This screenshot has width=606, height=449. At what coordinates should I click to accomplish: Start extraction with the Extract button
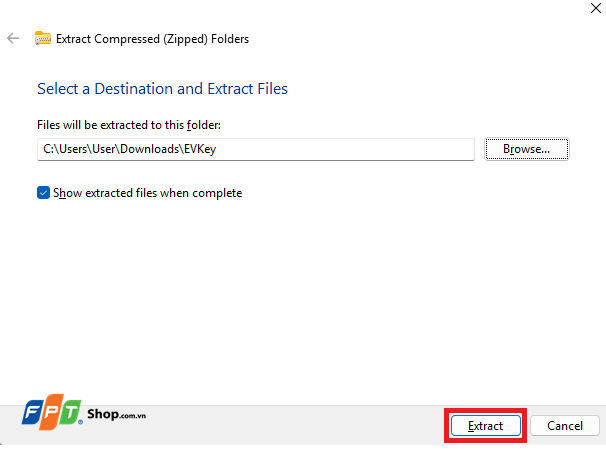point(485,425)
